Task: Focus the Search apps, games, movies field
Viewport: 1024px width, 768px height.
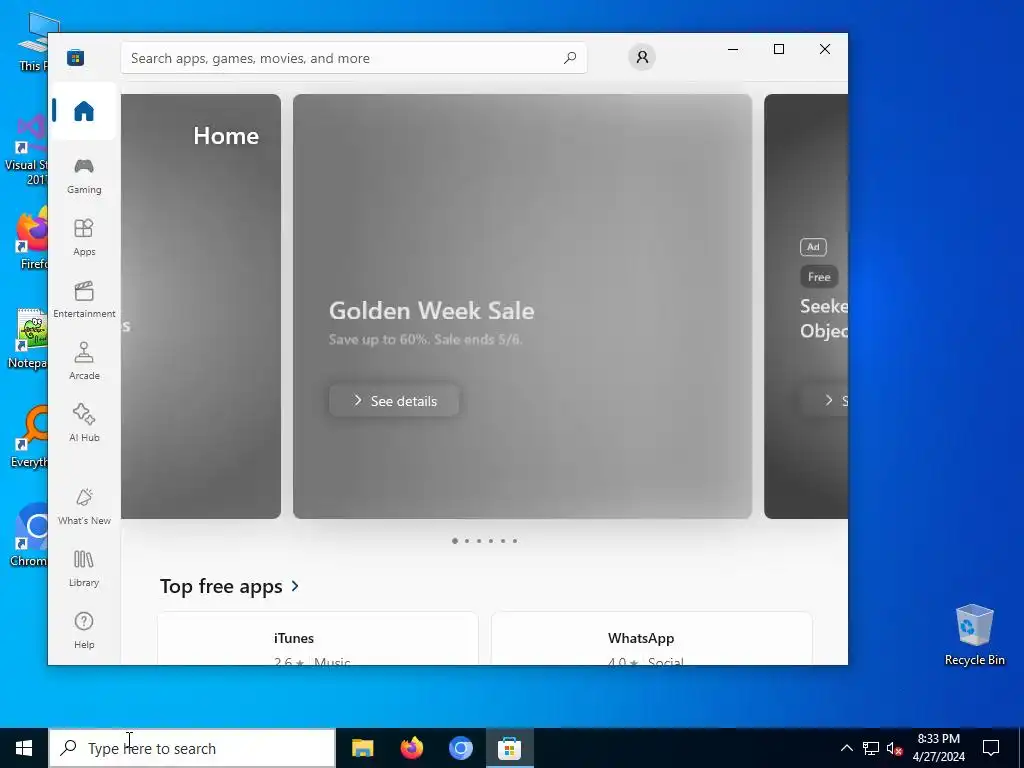Action: 353,58
